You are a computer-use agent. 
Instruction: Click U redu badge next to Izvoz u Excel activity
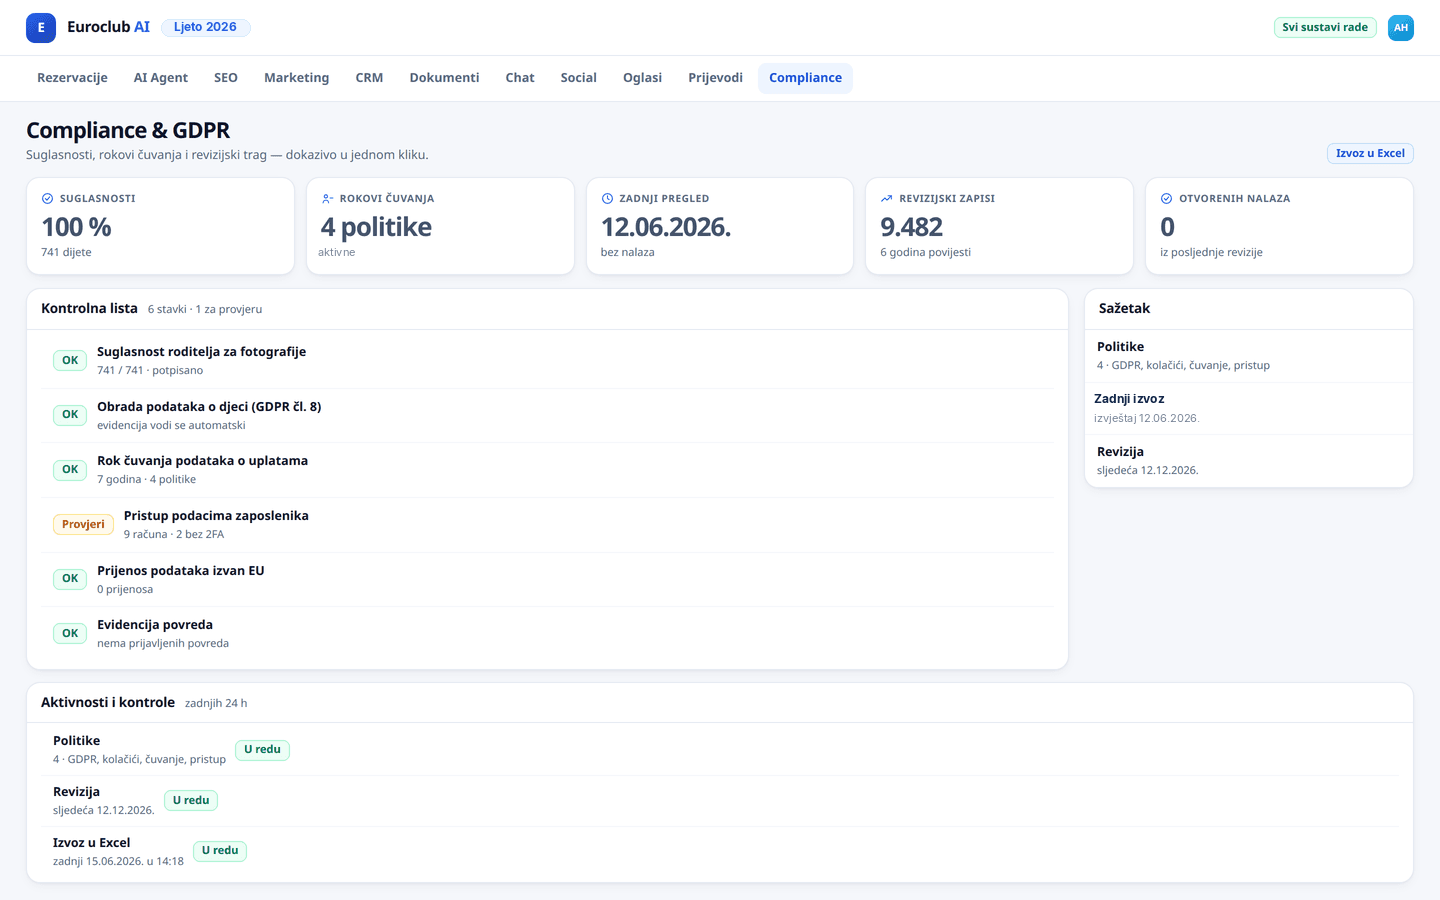(220, 852)
